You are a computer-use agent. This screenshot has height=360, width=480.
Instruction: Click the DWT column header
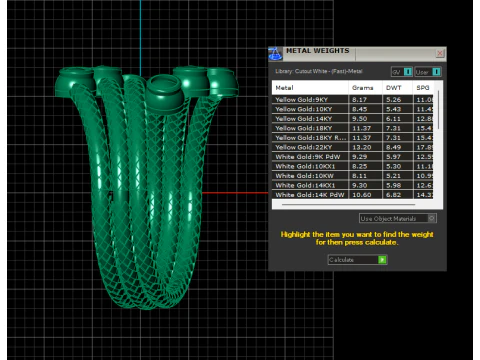pyautogui.click(x=397, y=88)
